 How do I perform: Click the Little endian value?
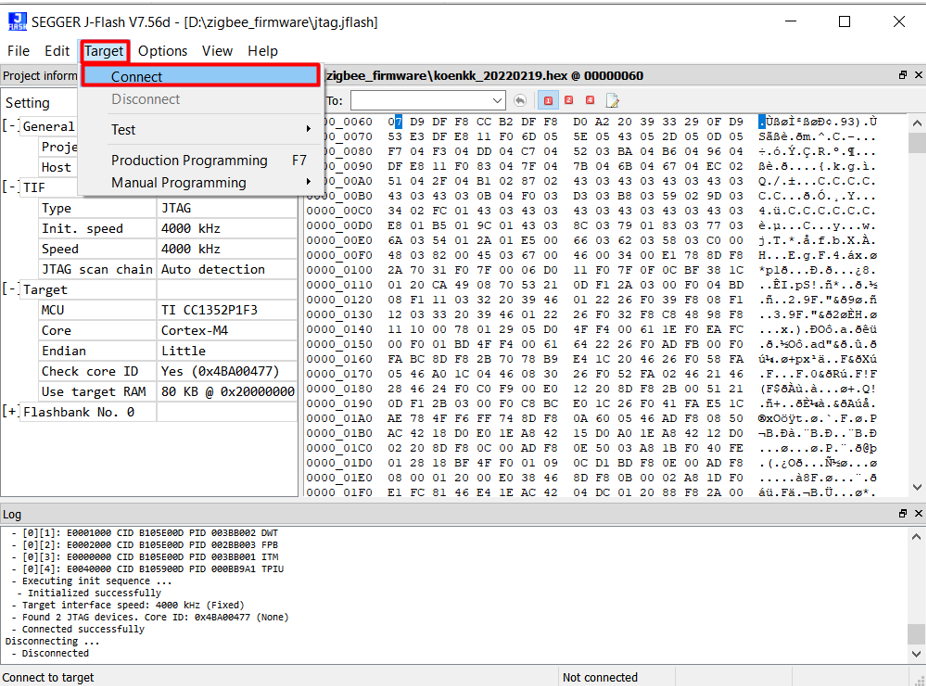tap(227, 351)
